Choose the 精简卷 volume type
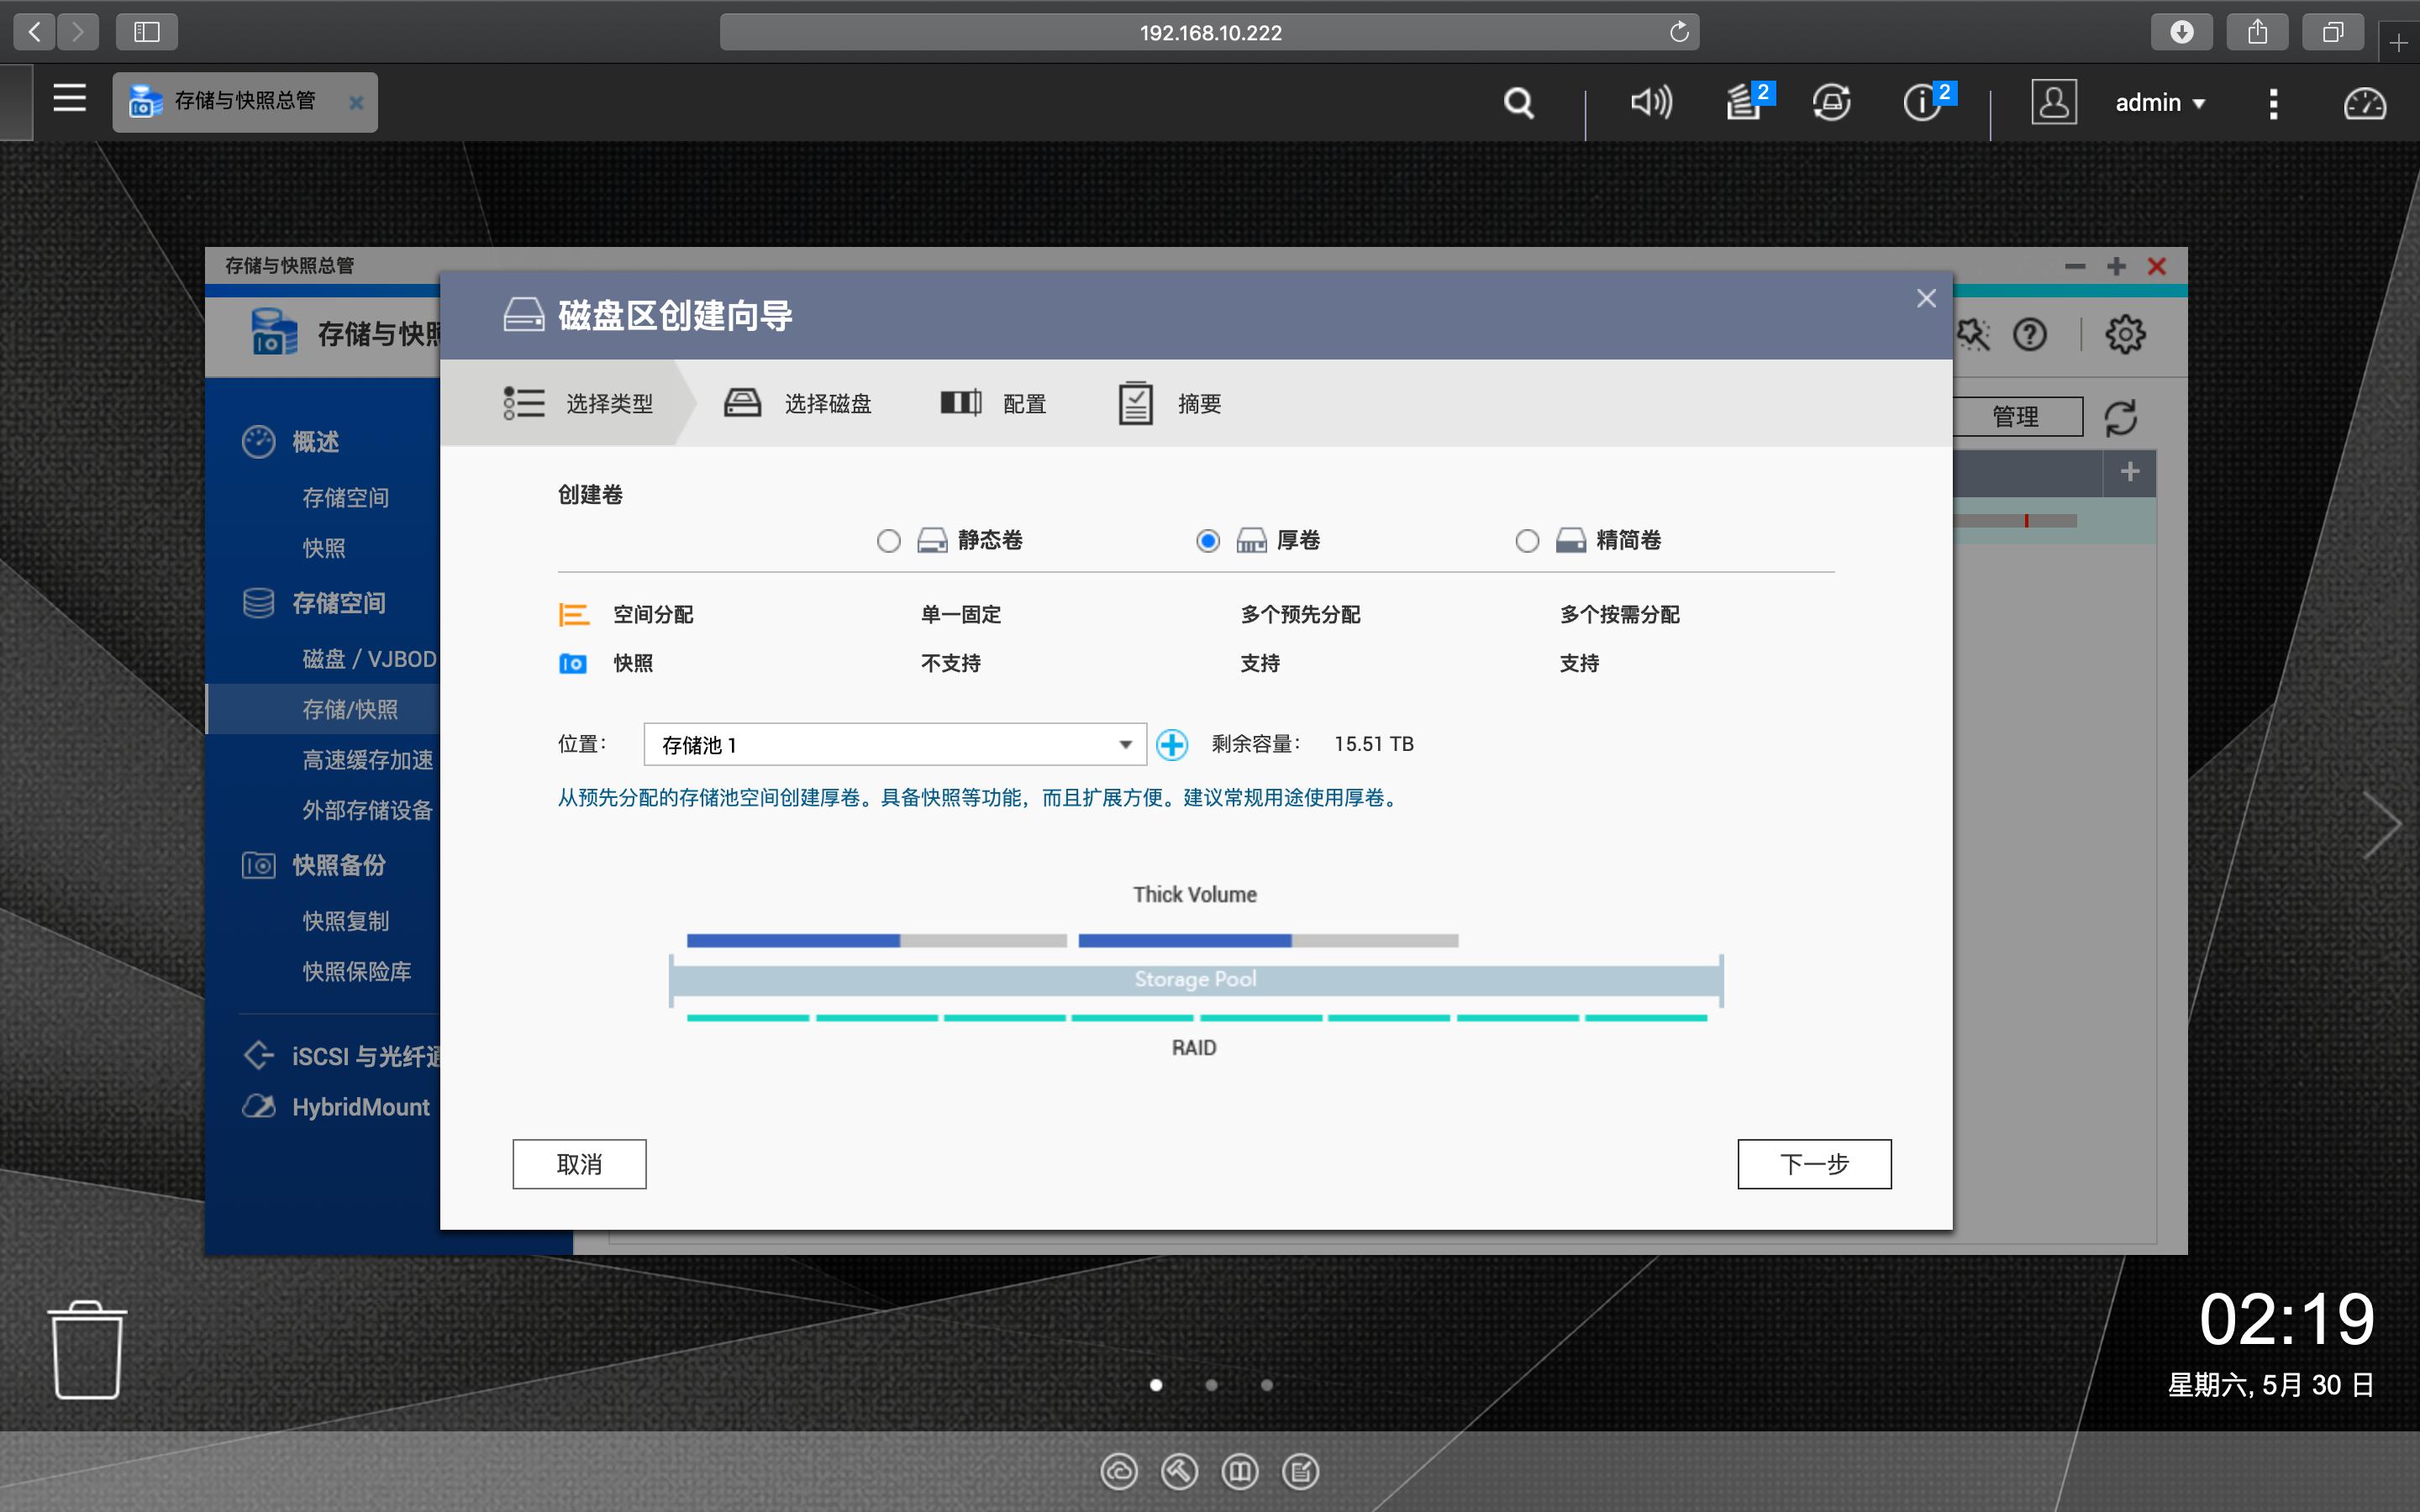 (x=1527, y=540)
